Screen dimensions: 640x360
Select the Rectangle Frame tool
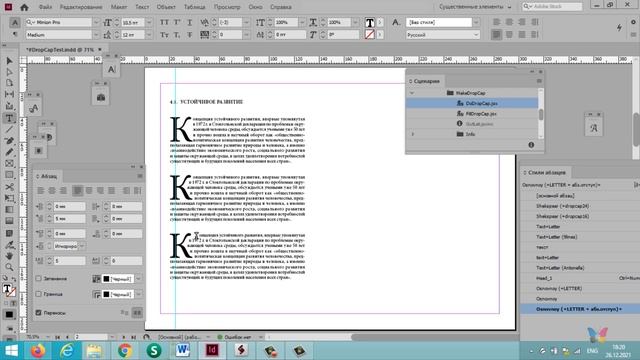(x=9, y=163)
